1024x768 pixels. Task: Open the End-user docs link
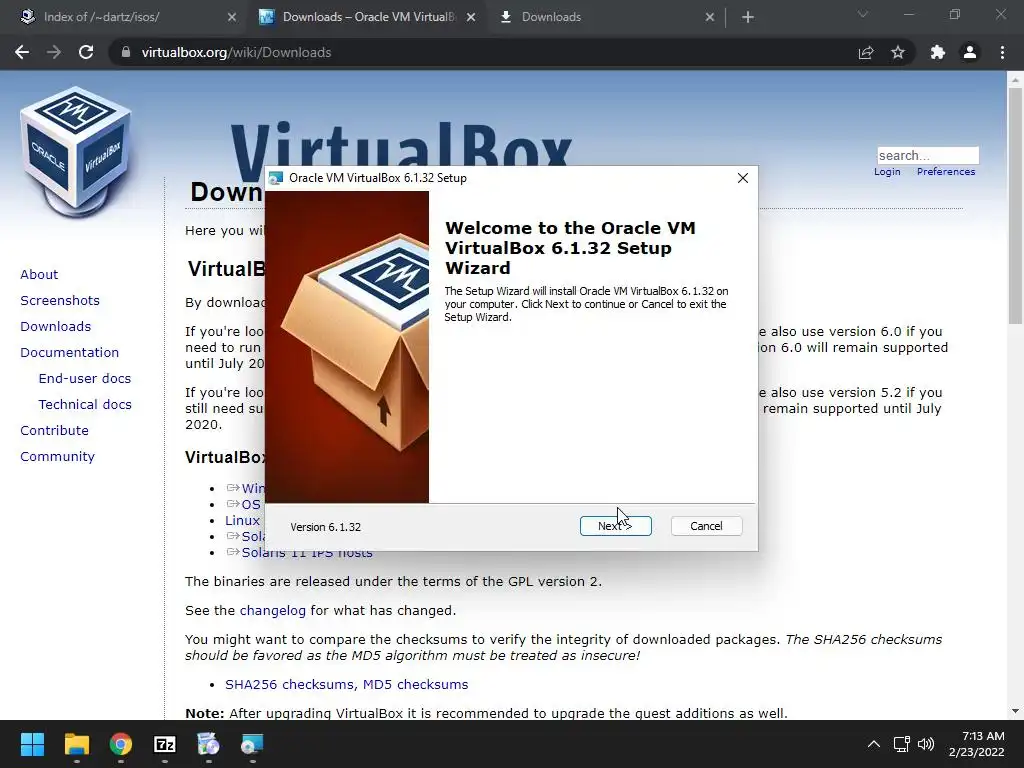pyautogui.click(x=85, y=379)
